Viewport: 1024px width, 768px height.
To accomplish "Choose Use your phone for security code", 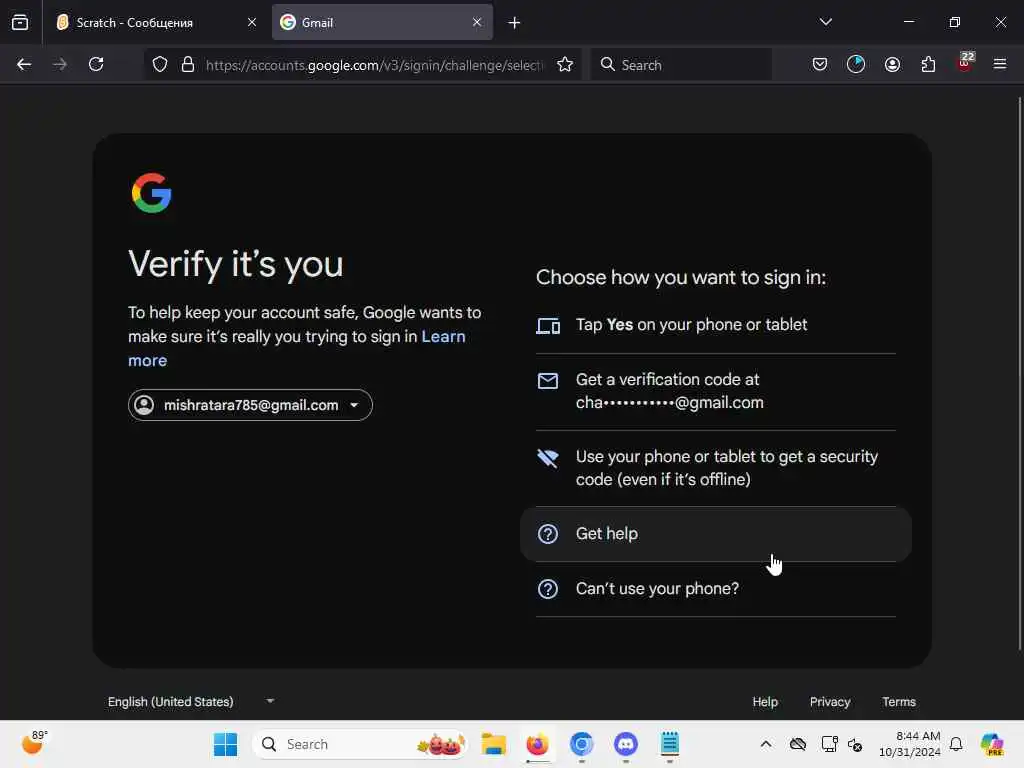I will point(716,468).
